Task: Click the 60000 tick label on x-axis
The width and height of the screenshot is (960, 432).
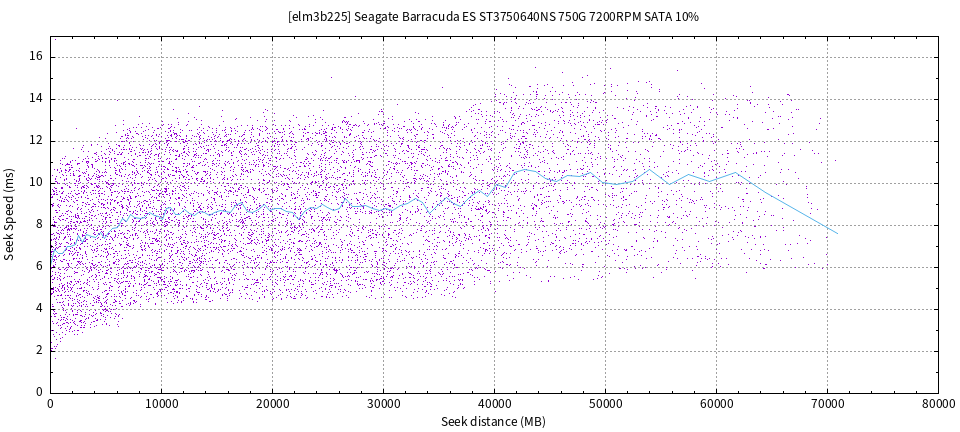Action: point(716,404)
